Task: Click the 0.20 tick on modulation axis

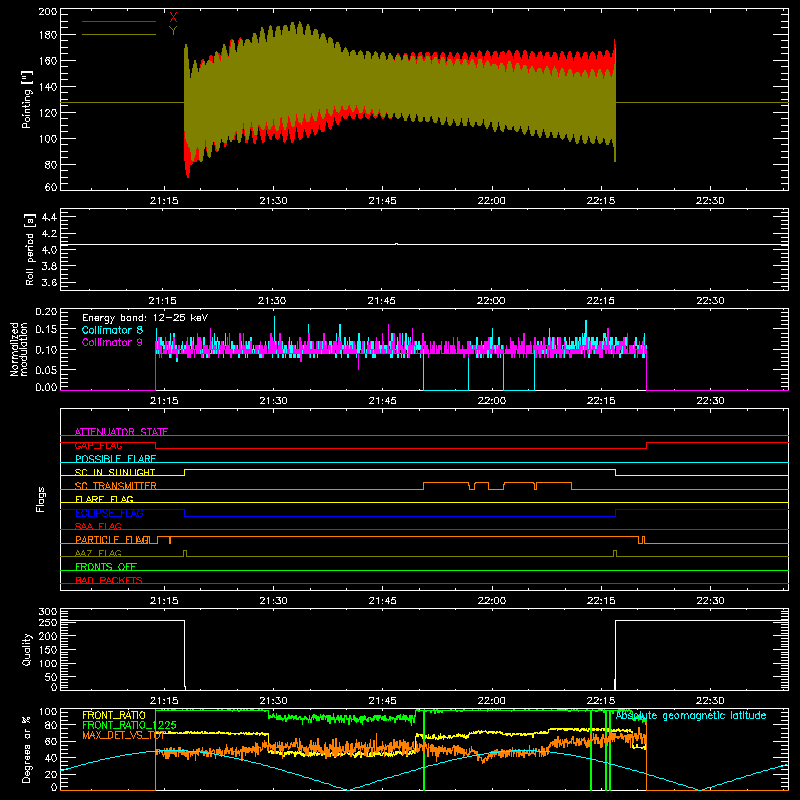Action: [x=46, y=312]
